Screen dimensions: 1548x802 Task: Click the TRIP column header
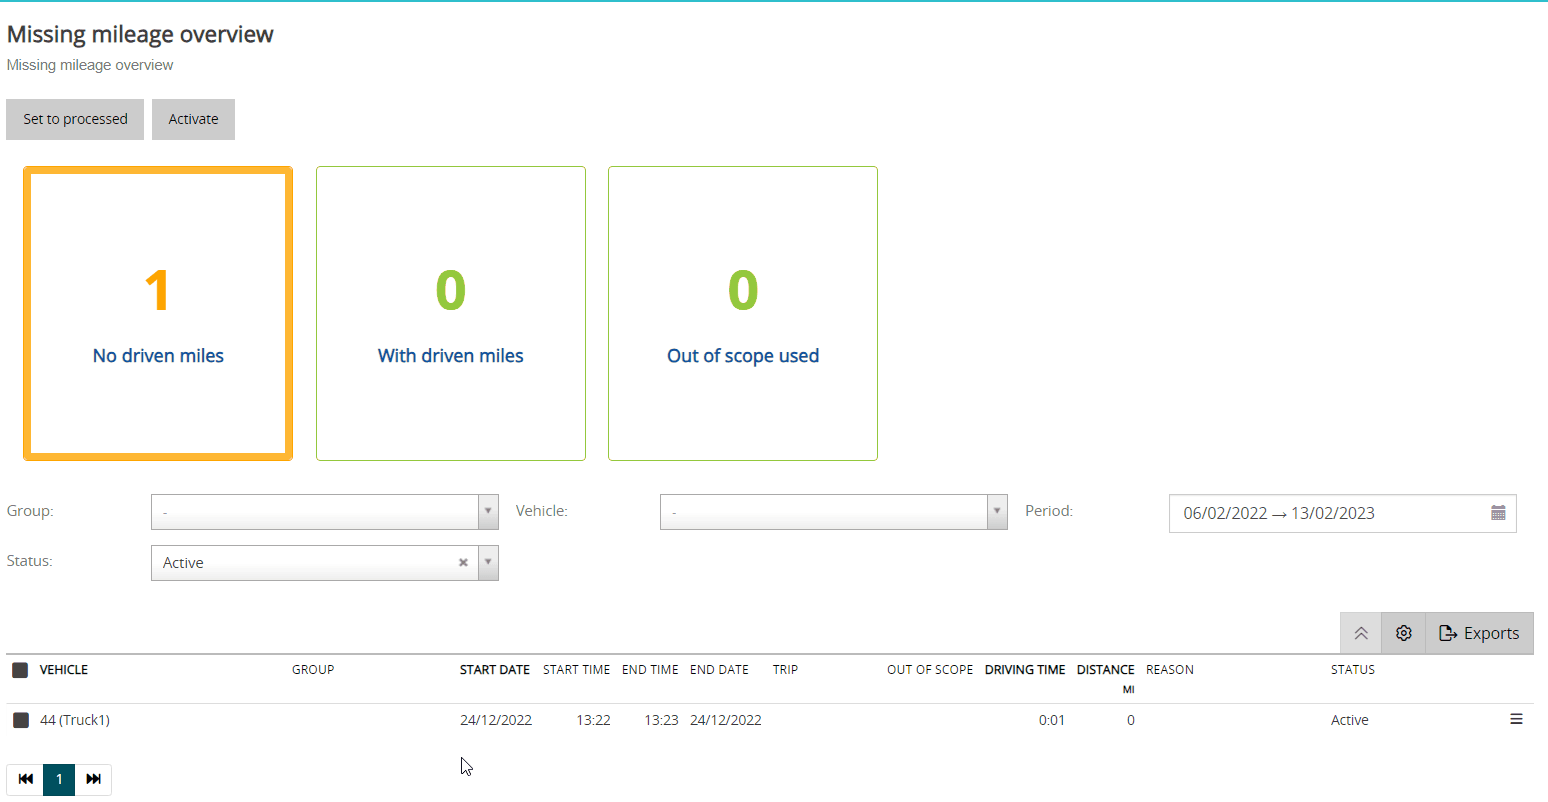coord(785,670)
